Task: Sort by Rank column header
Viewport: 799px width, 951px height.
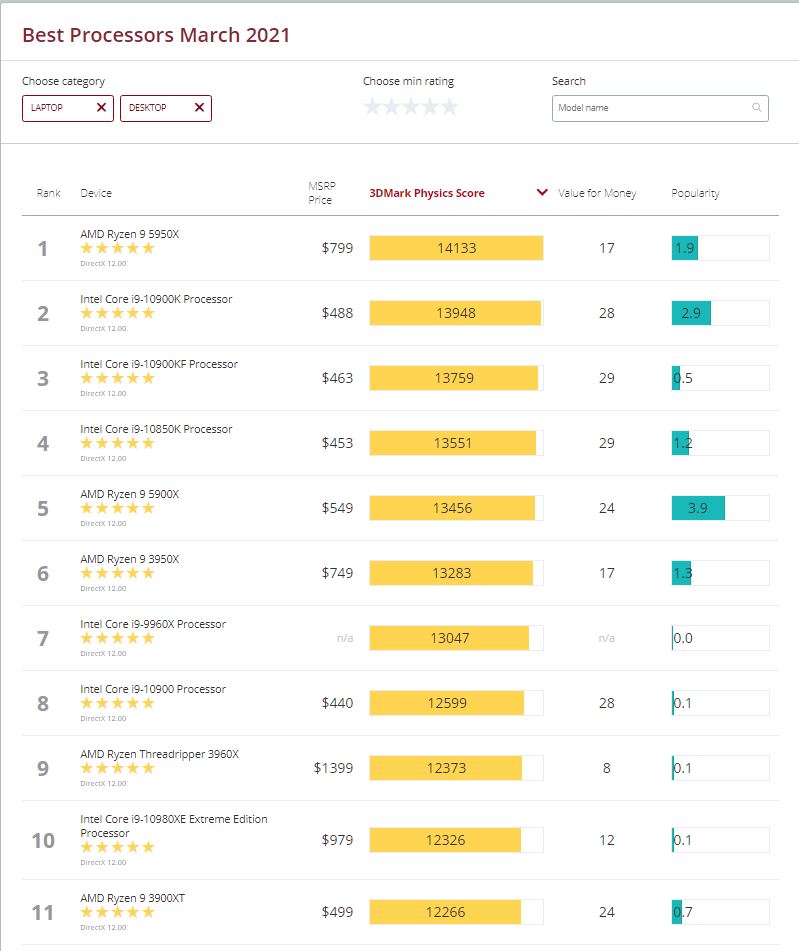Action: point(49,193)
